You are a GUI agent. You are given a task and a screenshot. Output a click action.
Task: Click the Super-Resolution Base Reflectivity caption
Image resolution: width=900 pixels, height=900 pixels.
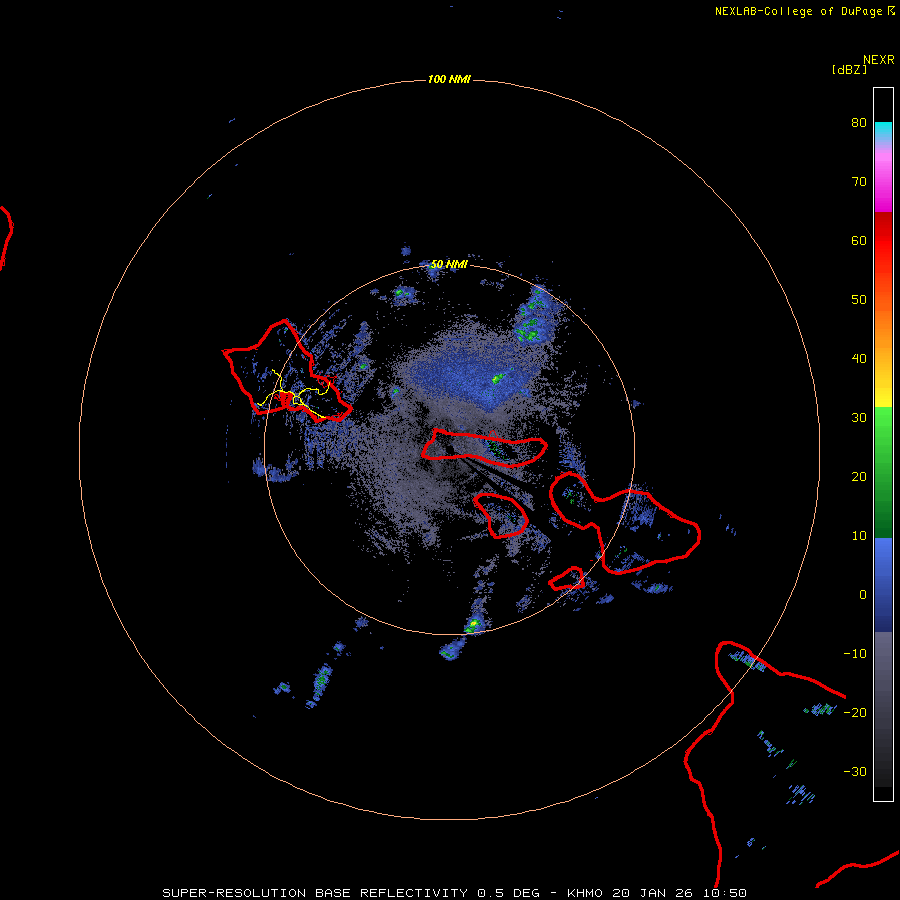455,893
